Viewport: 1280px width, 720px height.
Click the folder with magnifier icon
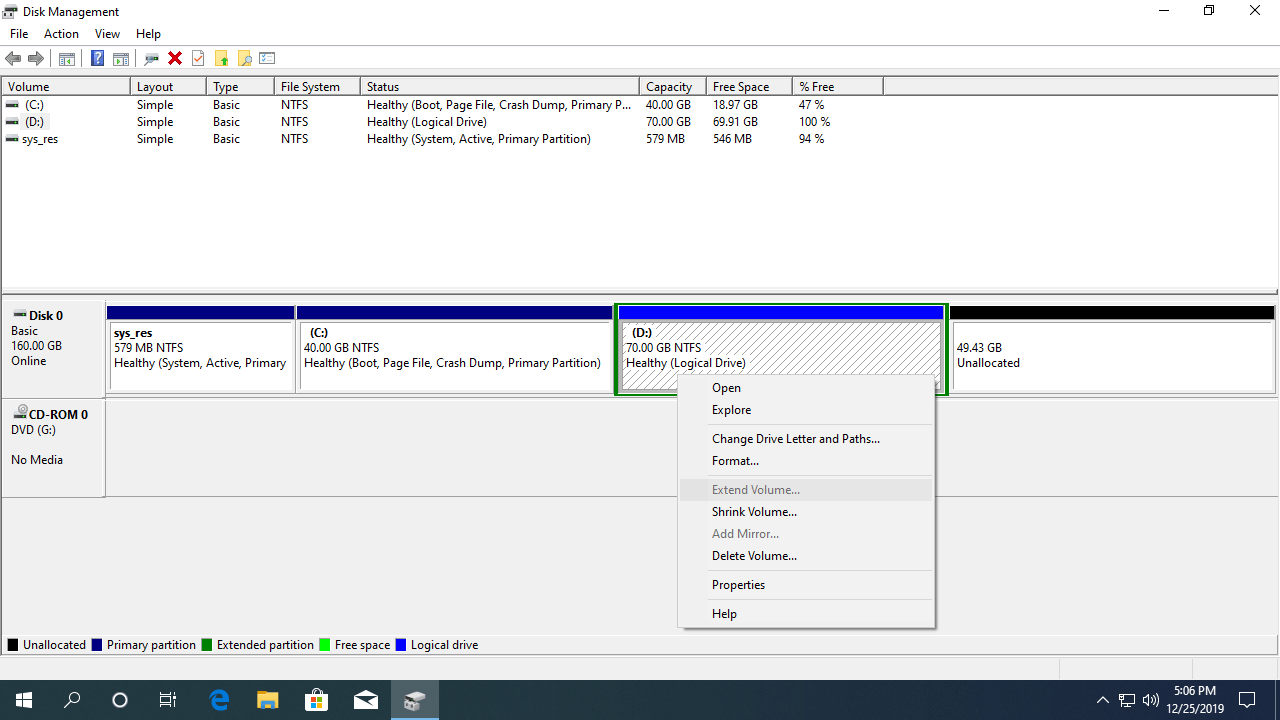pos(244,59)
